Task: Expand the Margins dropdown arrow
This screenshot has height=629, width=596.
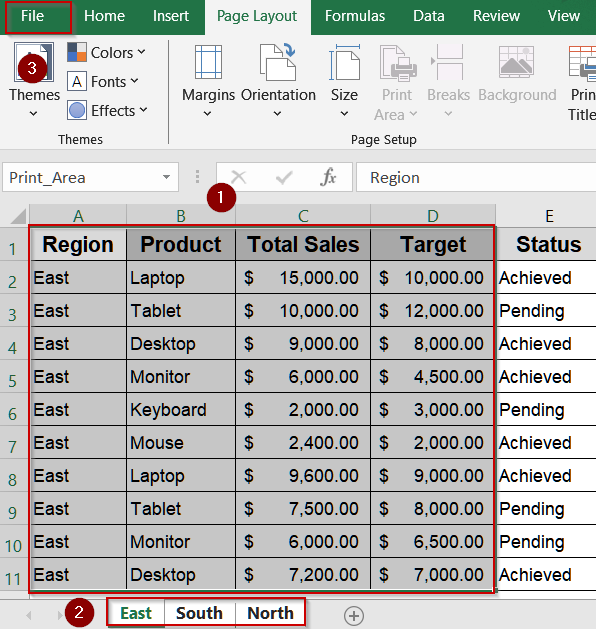Action: tap(207, 114)
